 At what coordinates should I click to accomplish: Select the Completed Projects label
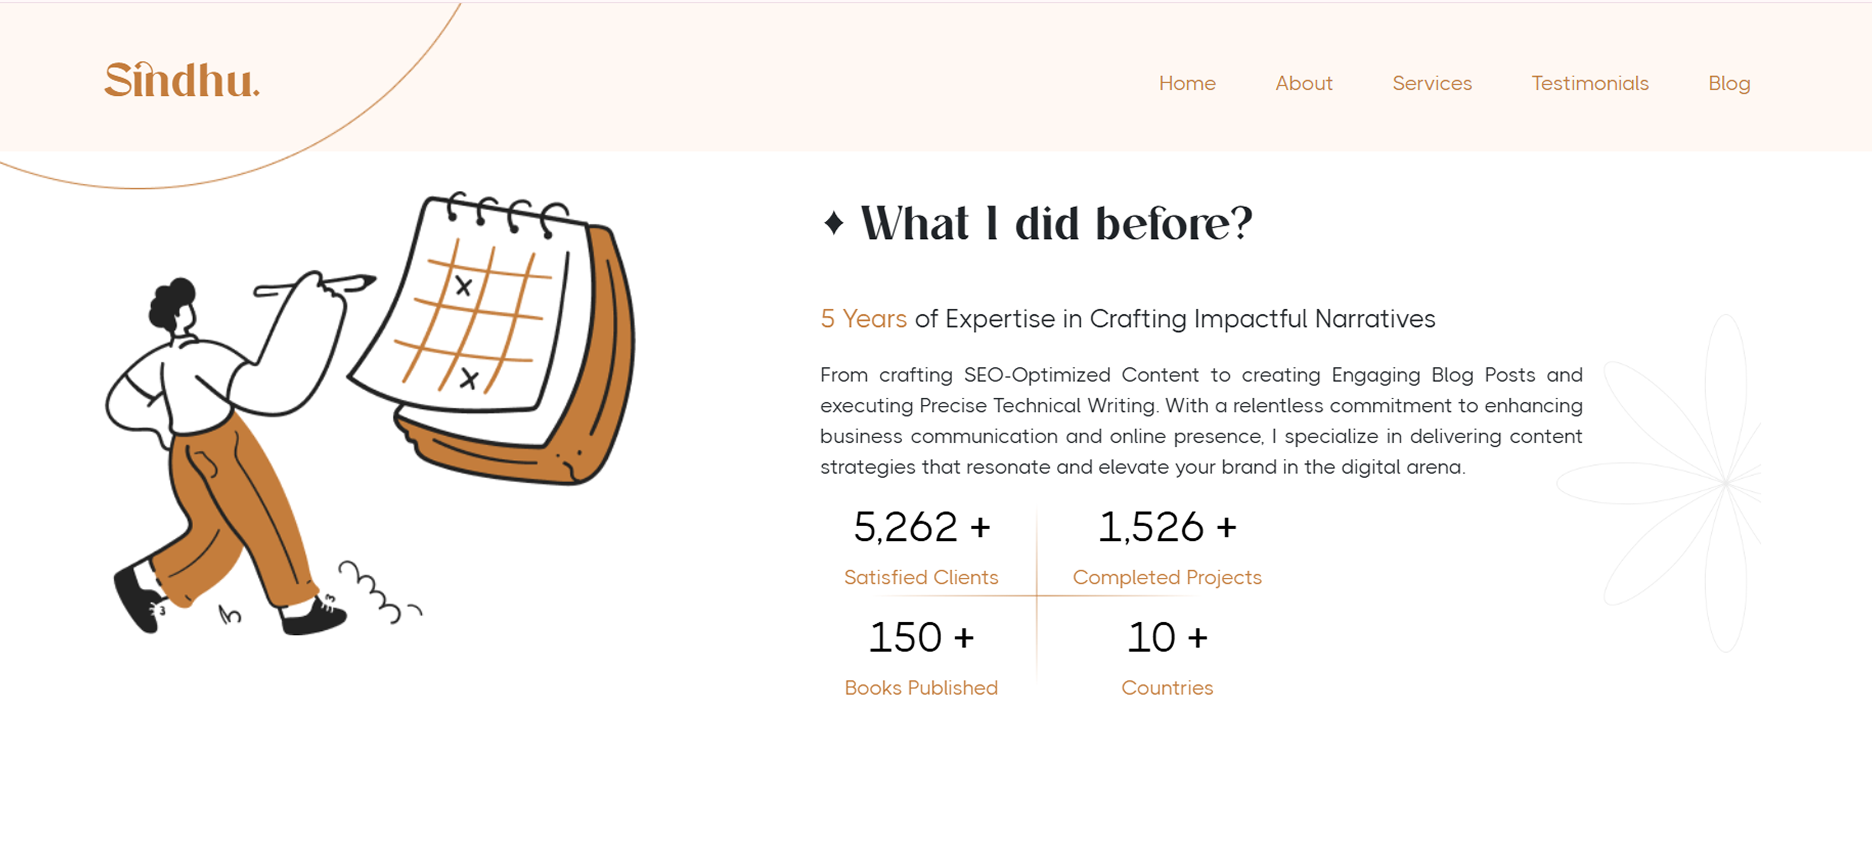click(x=1167, y=577)
